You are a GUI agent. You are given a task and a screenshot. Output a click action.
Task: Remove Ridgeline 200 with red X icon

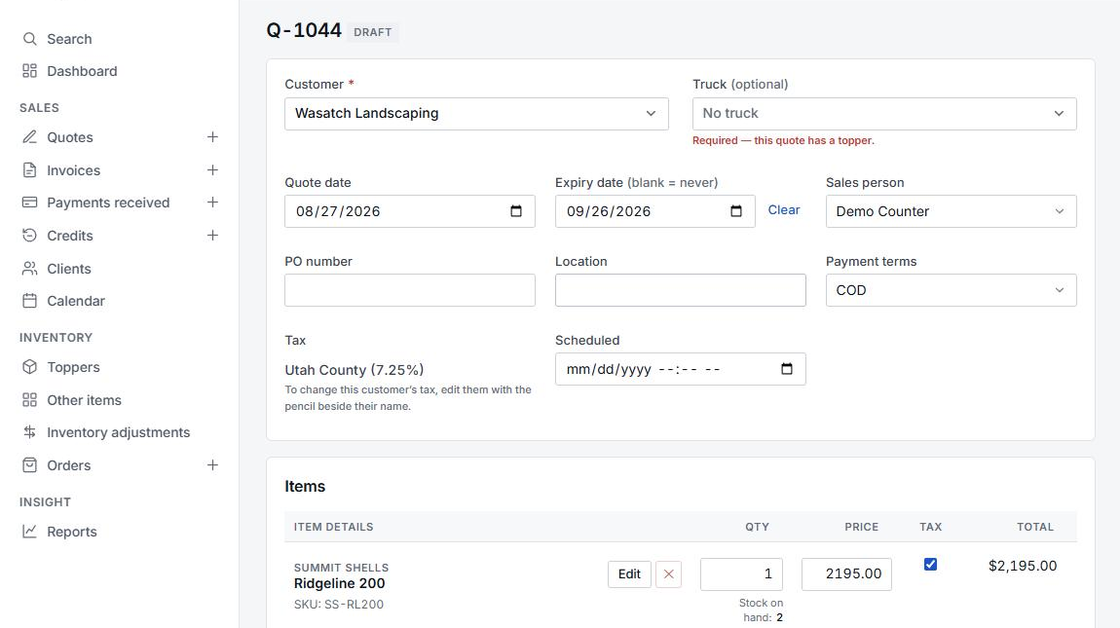click(669, 574)
